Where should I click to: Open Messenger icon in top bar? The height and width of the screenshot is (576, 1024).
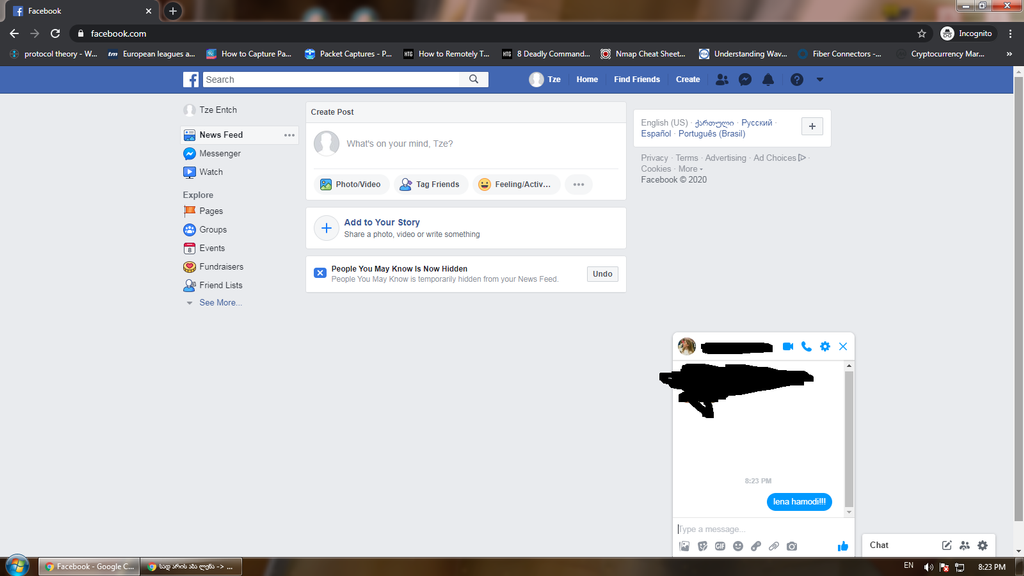(x=744, y=80)
